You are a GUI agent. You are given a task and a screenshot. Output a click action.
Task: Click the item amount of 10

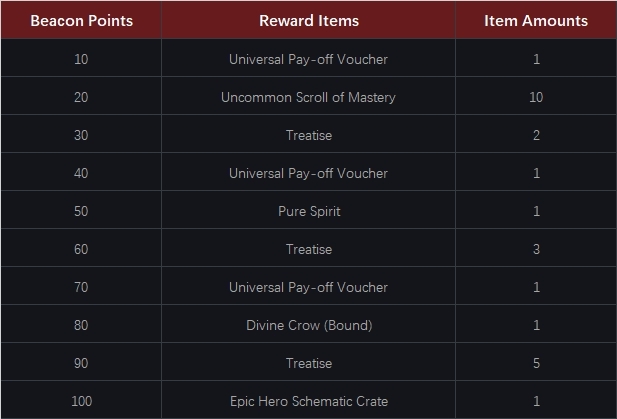(x=536, y=97)
